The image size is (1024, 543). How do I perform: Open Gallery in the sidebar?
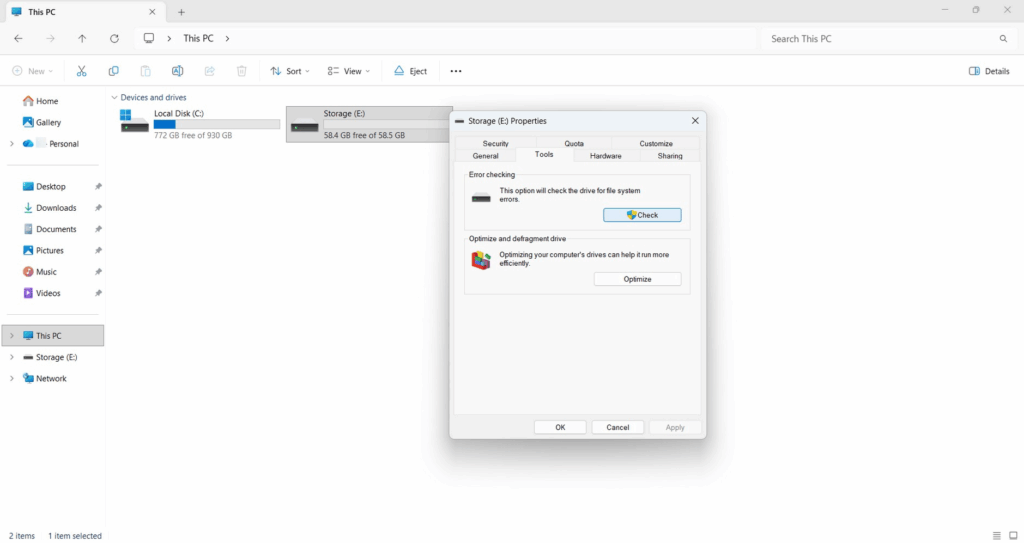click(x=42, y=122)
